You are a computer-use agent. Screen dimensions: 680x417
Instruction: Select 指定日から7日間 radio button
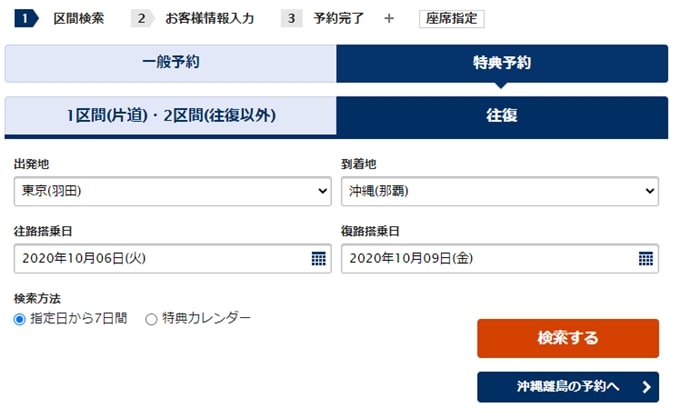[20, 319]
